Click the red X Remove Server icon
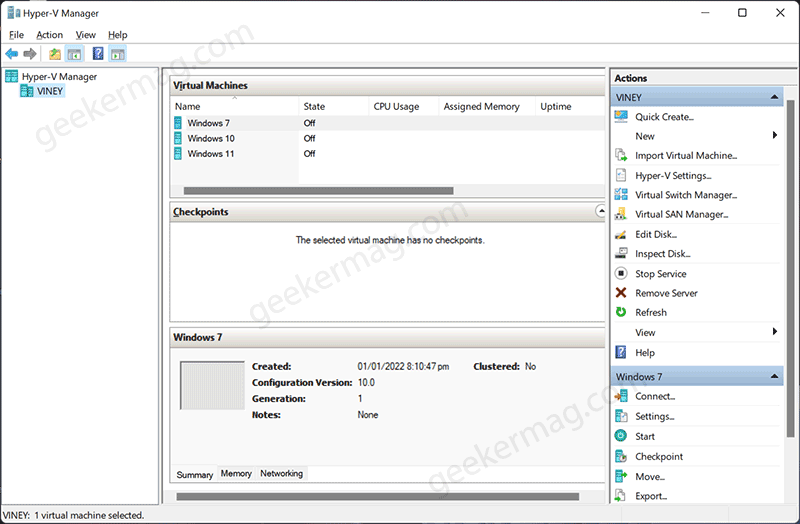 [x=621, y=292]
